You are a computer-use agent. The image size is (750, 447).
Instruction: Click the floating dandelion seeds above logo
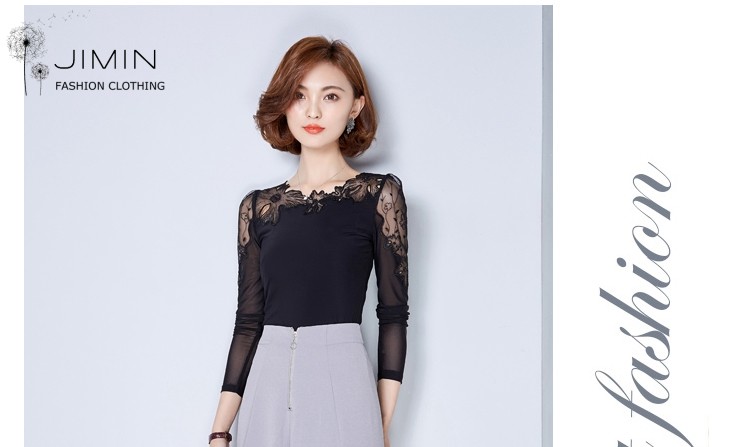click(67, 17)
